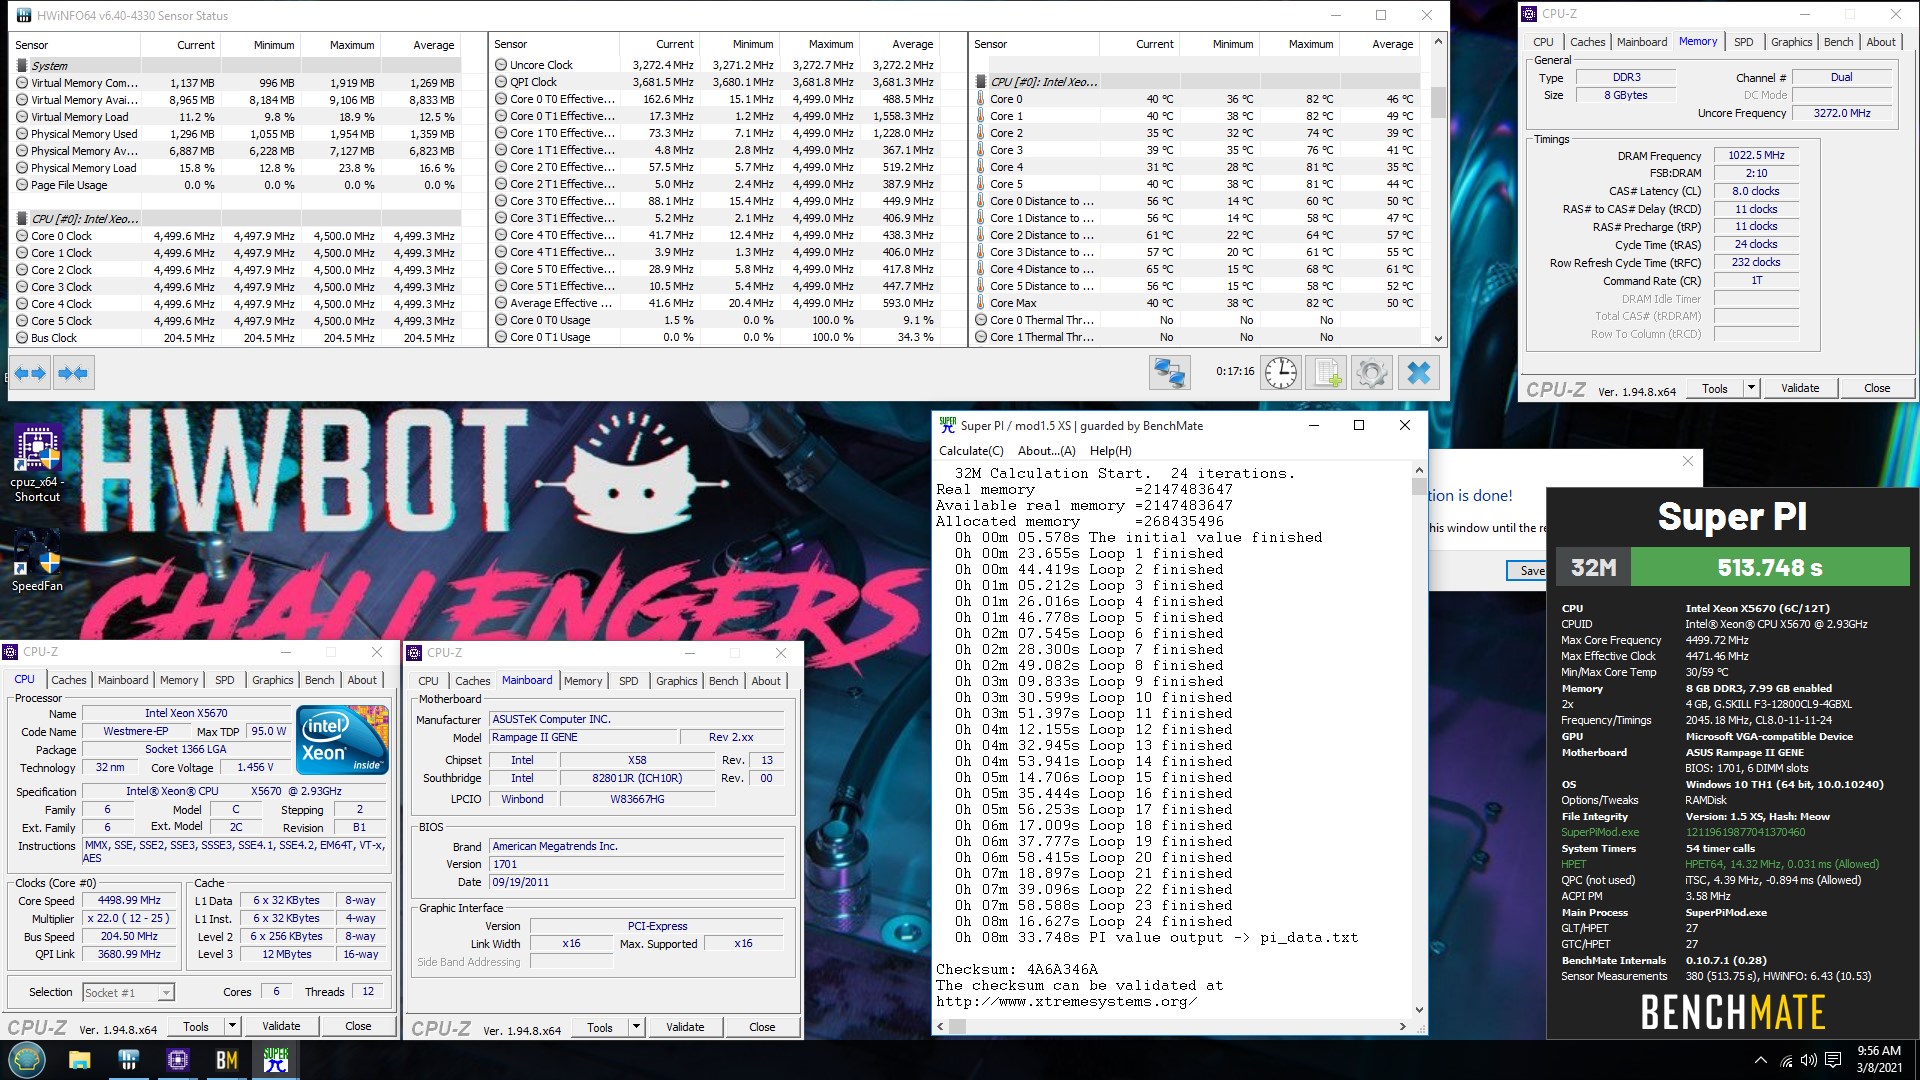Click Close in bottom-left CPU-Z CPU window
The image size is (1920, 1080).
358,1026
